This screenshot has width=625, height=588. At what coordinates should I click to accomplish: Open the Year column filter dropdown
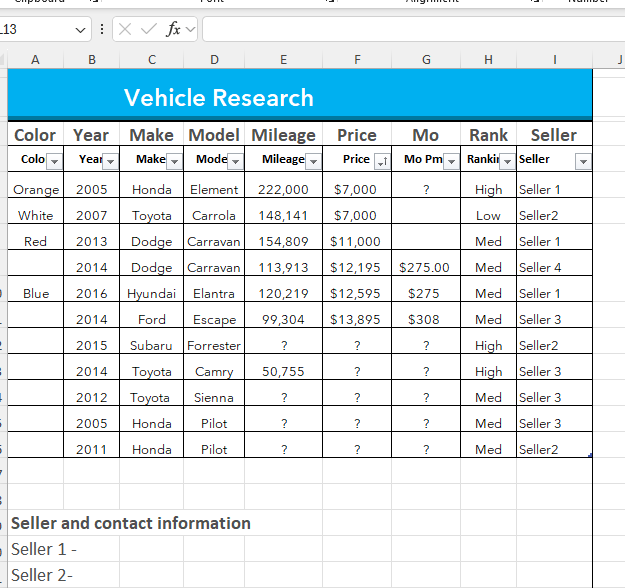(x=111, y=161)
